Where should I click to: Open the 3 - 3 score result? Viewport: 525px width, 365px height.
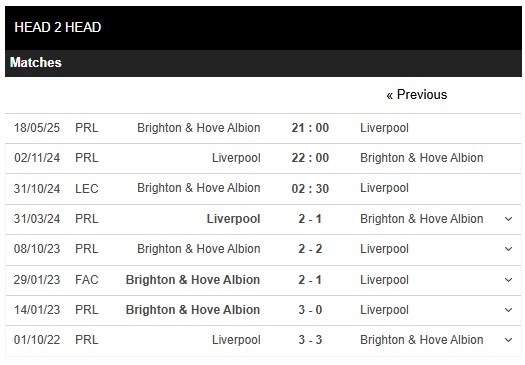point(310,340)
